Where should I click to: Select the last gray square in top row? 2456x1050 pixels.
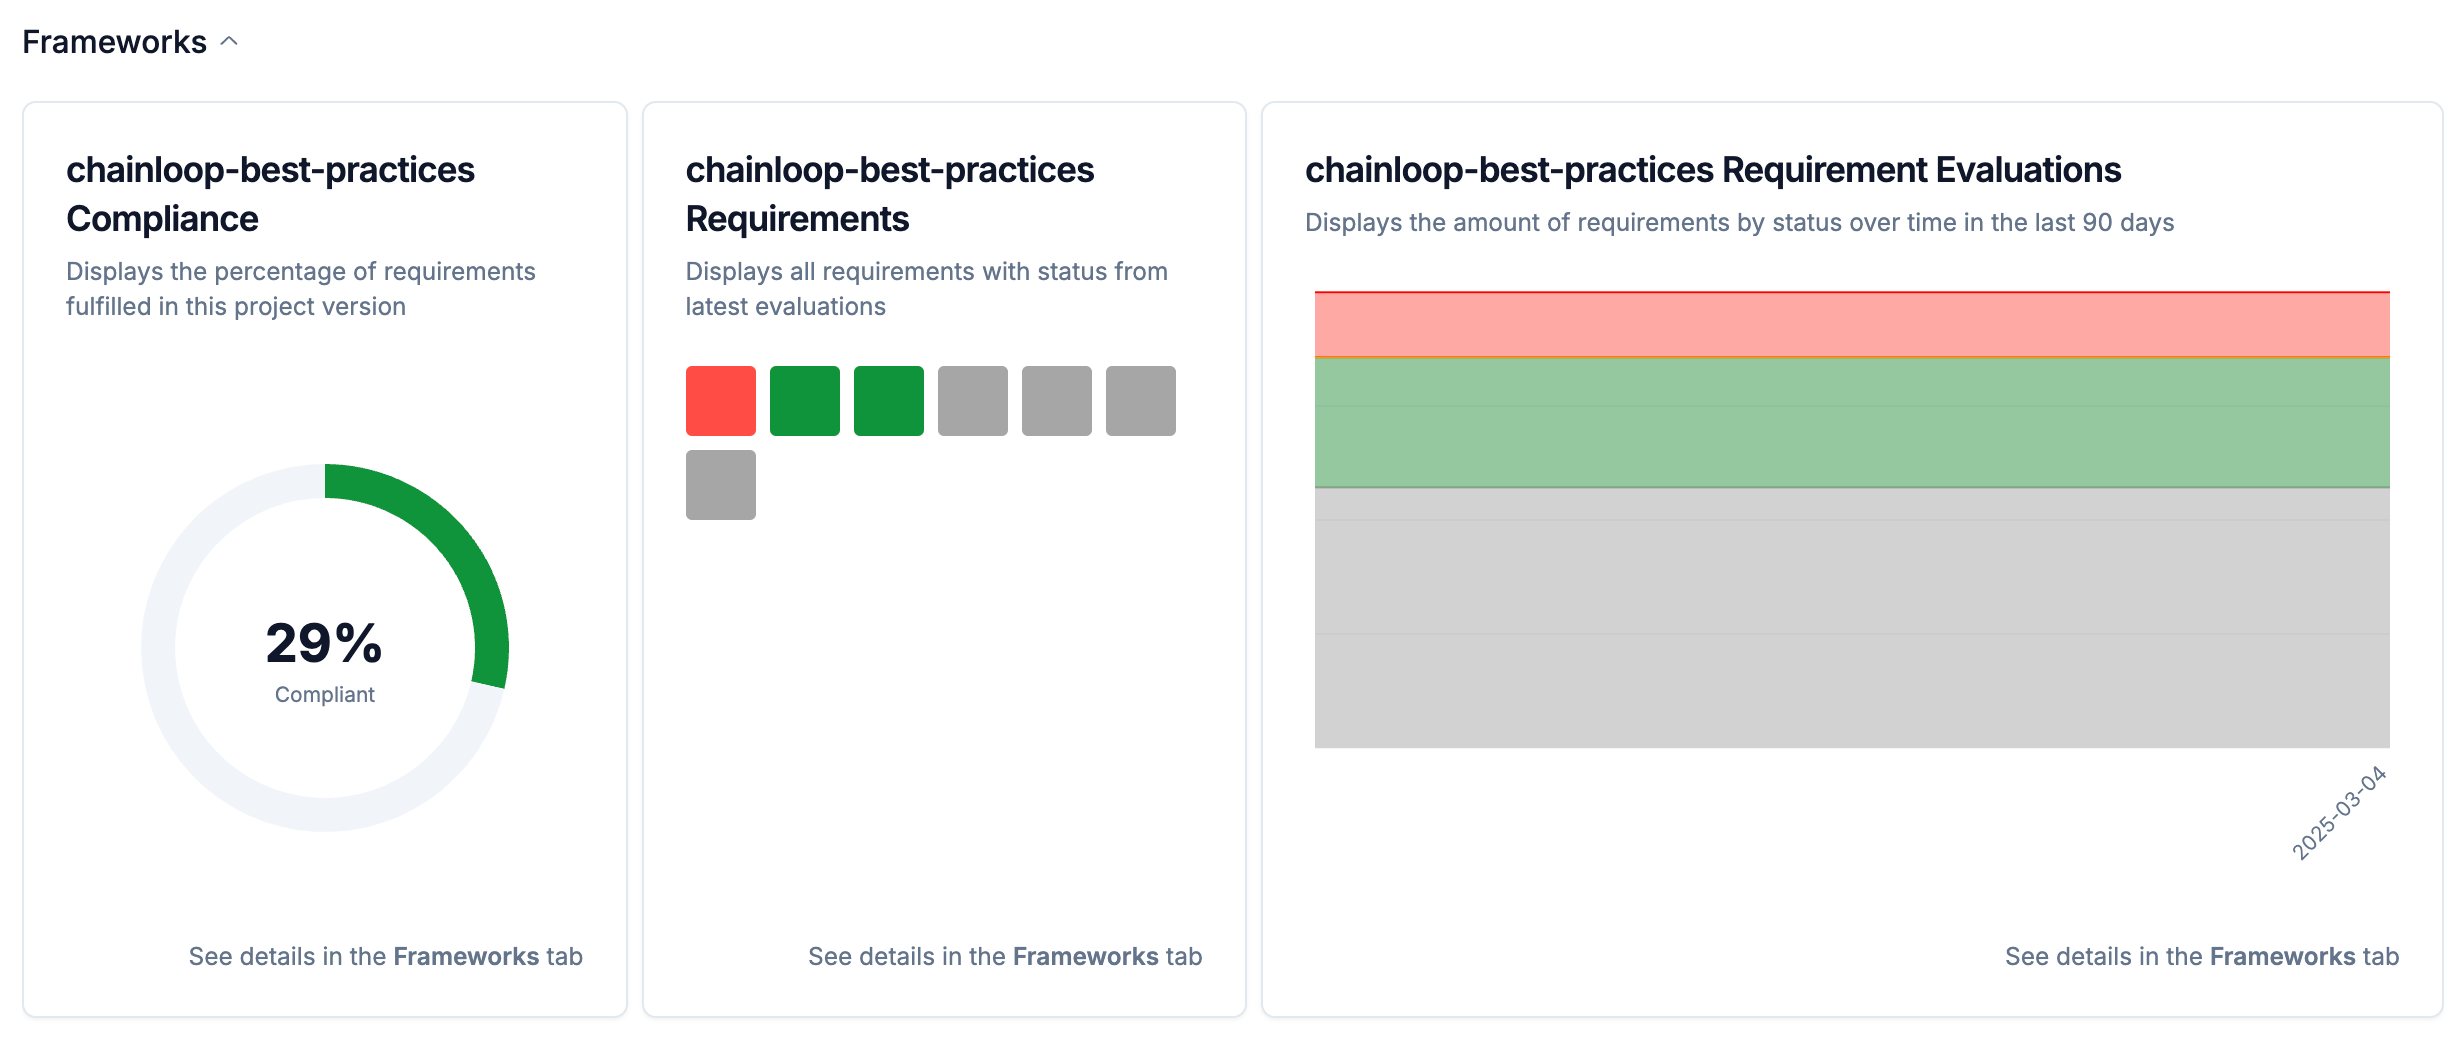pos(1140,400)
